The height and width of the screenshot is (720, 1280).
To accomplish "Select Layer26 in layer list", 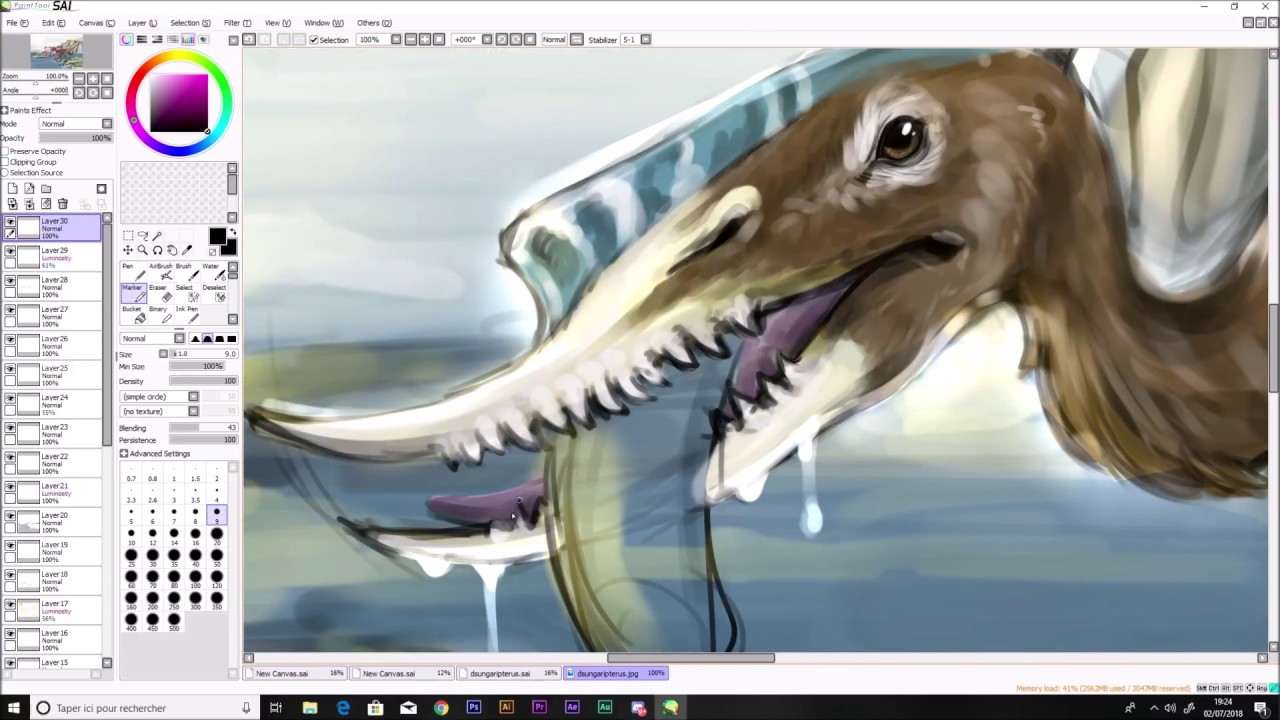I will coord(52,346).
